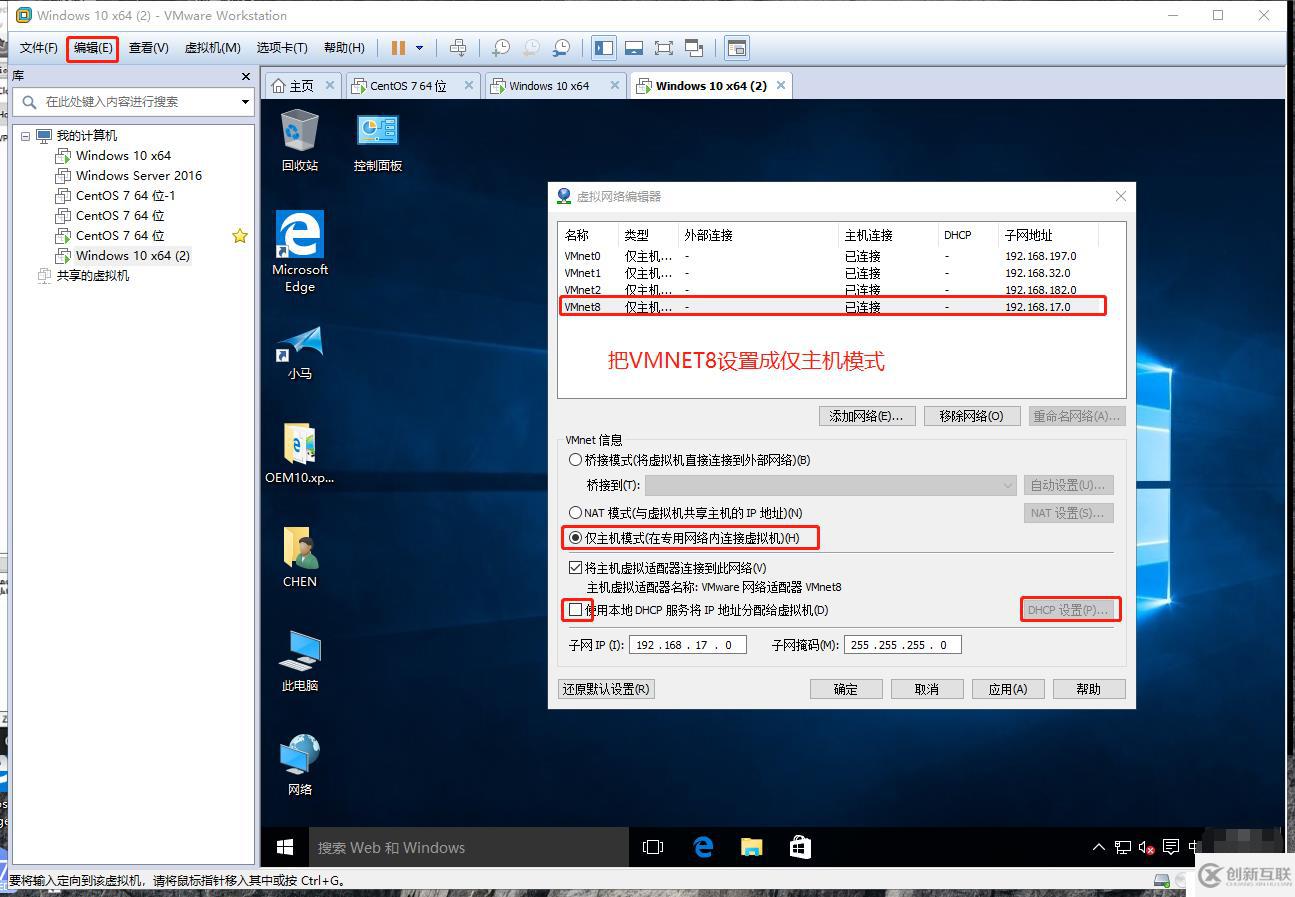Image resolution: width=1295 pixels, height=897 pixels.
Task: Select the CHEN user folder icon
Action: click(300, 557)
